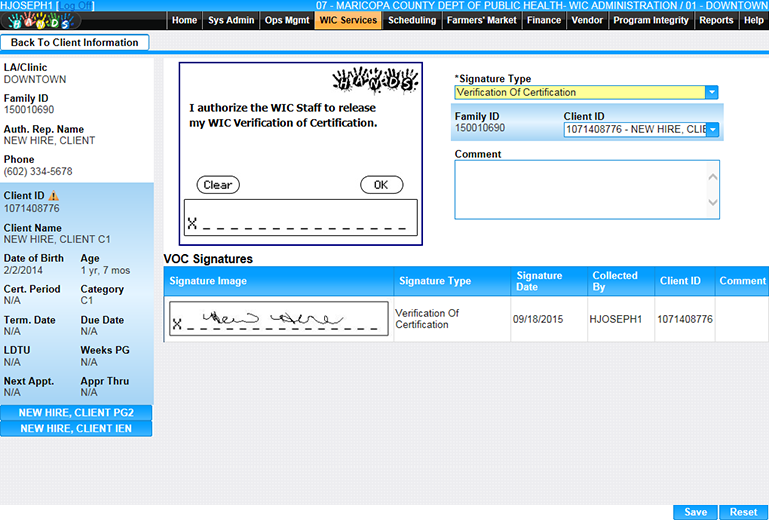Switch to NEW HIRE, CLIENT PG2
769x520 pixels.
(76, 413)
